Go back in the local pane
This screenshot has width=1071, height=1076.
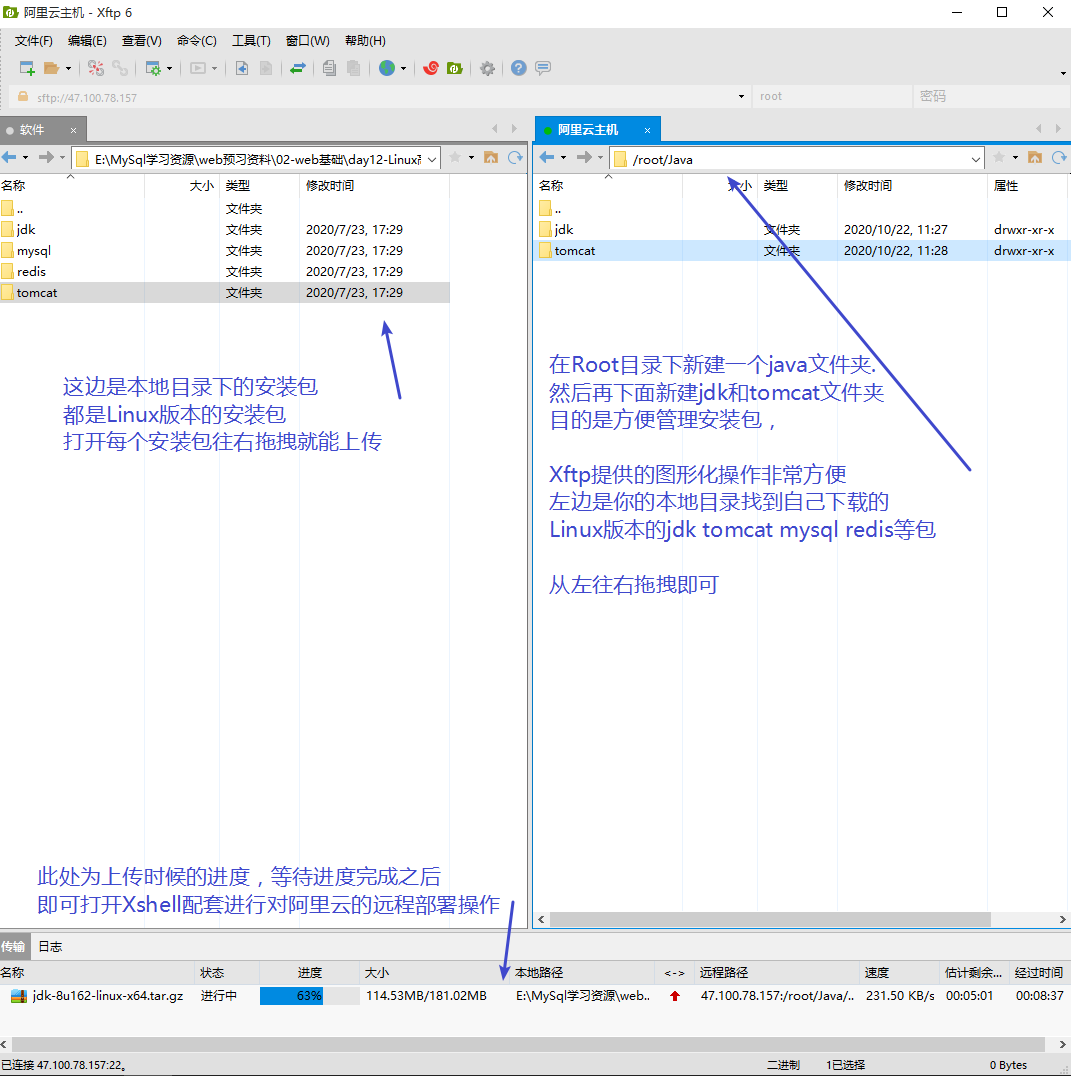[9, 158]
